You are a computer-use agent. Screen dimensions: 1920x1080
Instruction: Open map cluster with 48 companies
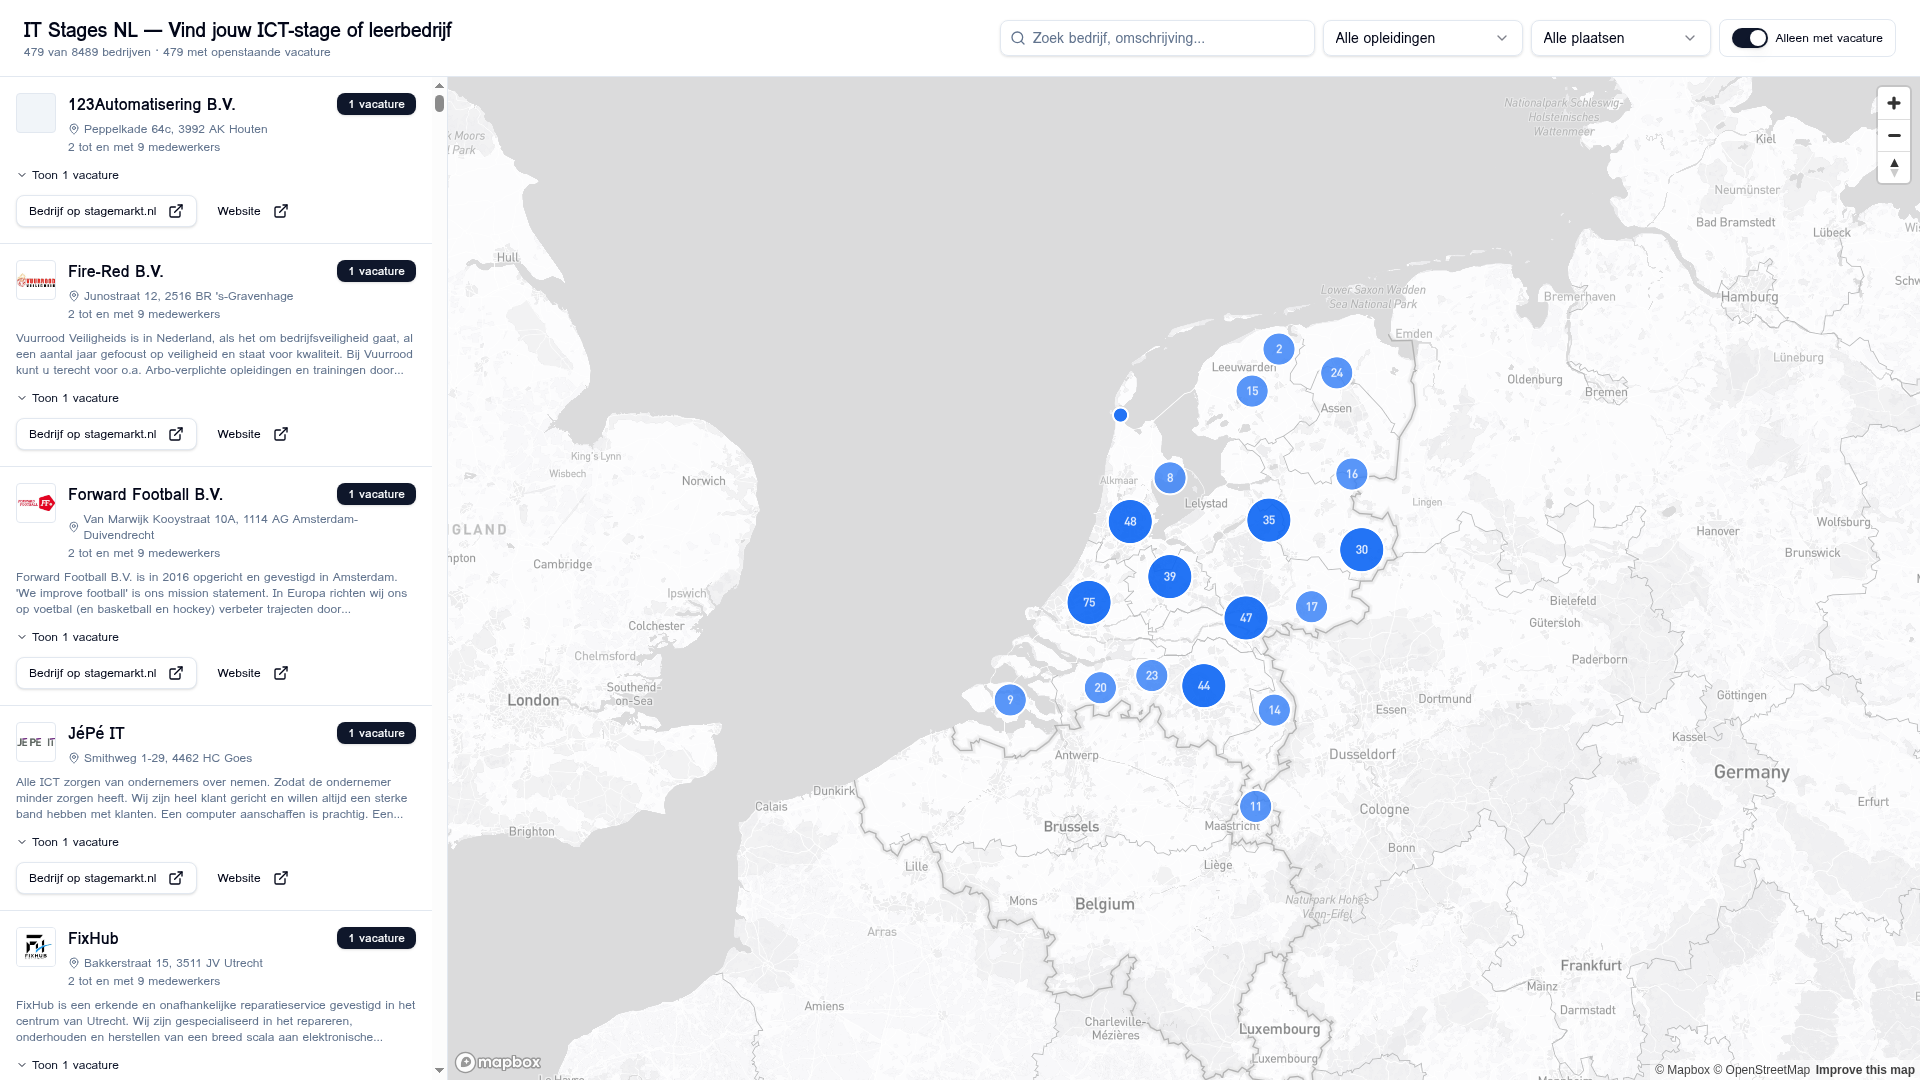1130,522
